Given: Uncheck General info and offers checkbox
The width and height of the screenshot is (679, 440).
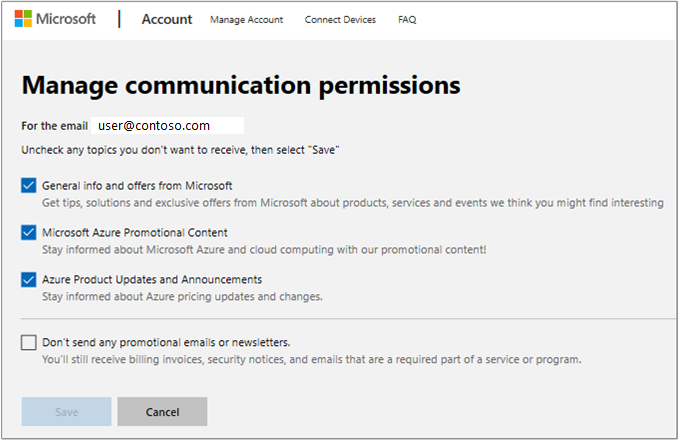Looking at the screenshot, I should (28, 186).
